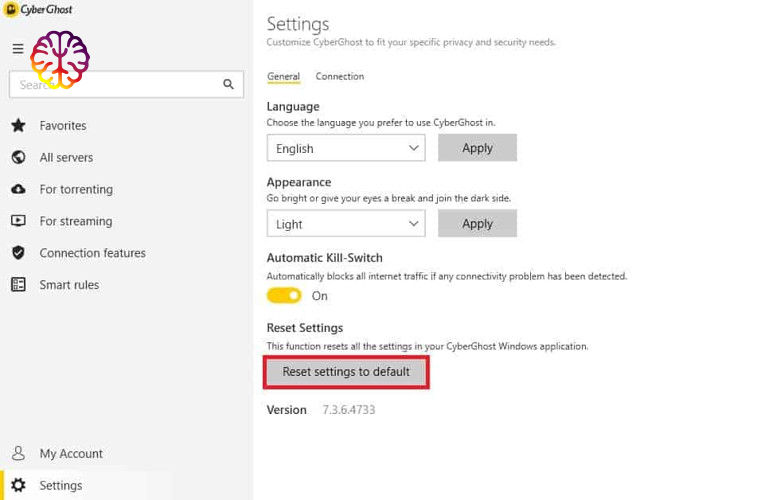Click the Settings gear icon

pyautogui.click(x=18, y=486)
